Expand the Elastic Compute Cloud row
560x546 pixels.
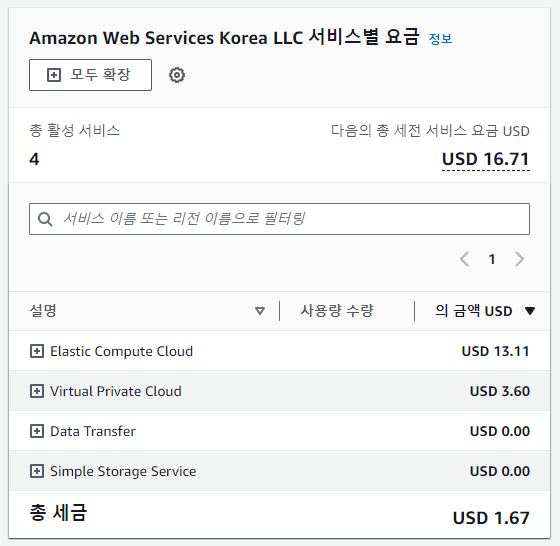37,351
